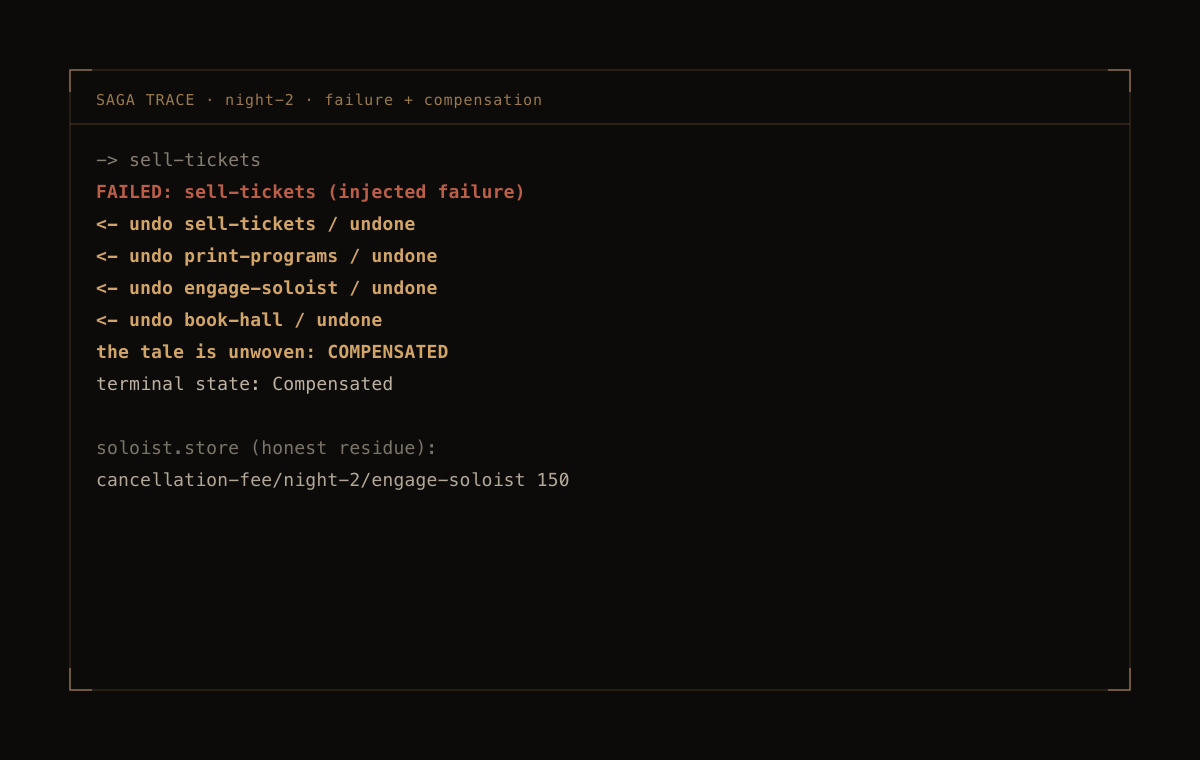Click the 'soloist.store (honest residue):' label
Viewport: 1200px width, 760px height.
[x=266, y=448]
